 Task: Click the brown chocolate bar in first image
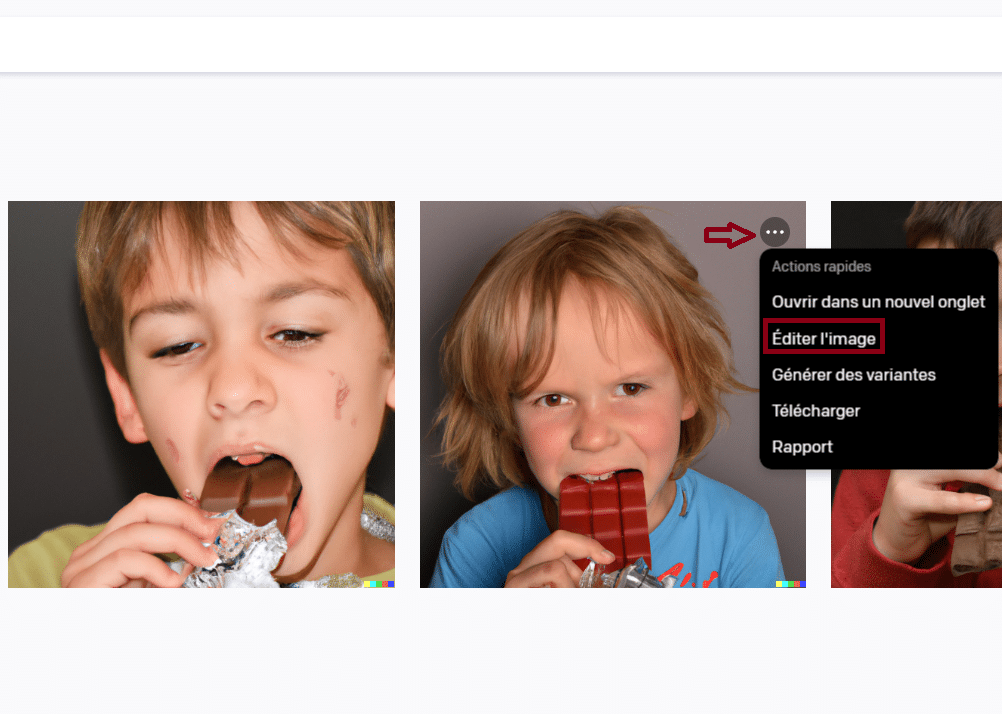click(x=250, y=490)
